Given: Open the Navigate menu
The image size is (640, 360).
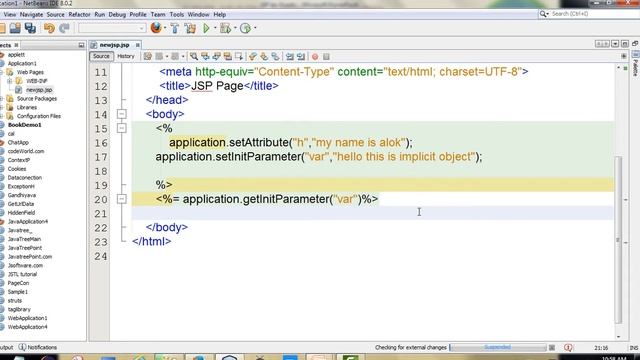Looking at the screenshot, I should 31,15.
